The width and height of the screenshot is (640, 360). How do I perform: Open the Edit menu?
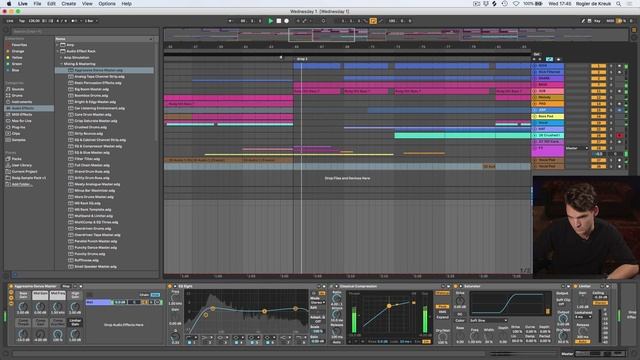tap(51, 4)
